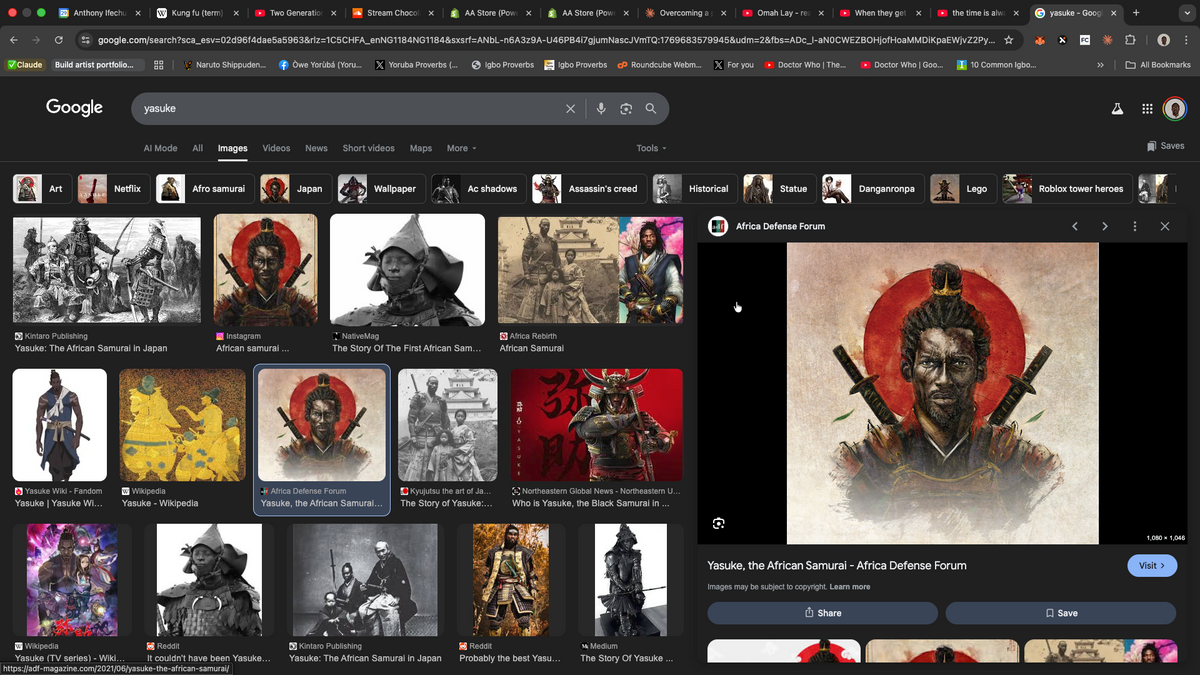Filter images by Statue chip
Screen dimensions: 1200x675
[x=778, y=188]
